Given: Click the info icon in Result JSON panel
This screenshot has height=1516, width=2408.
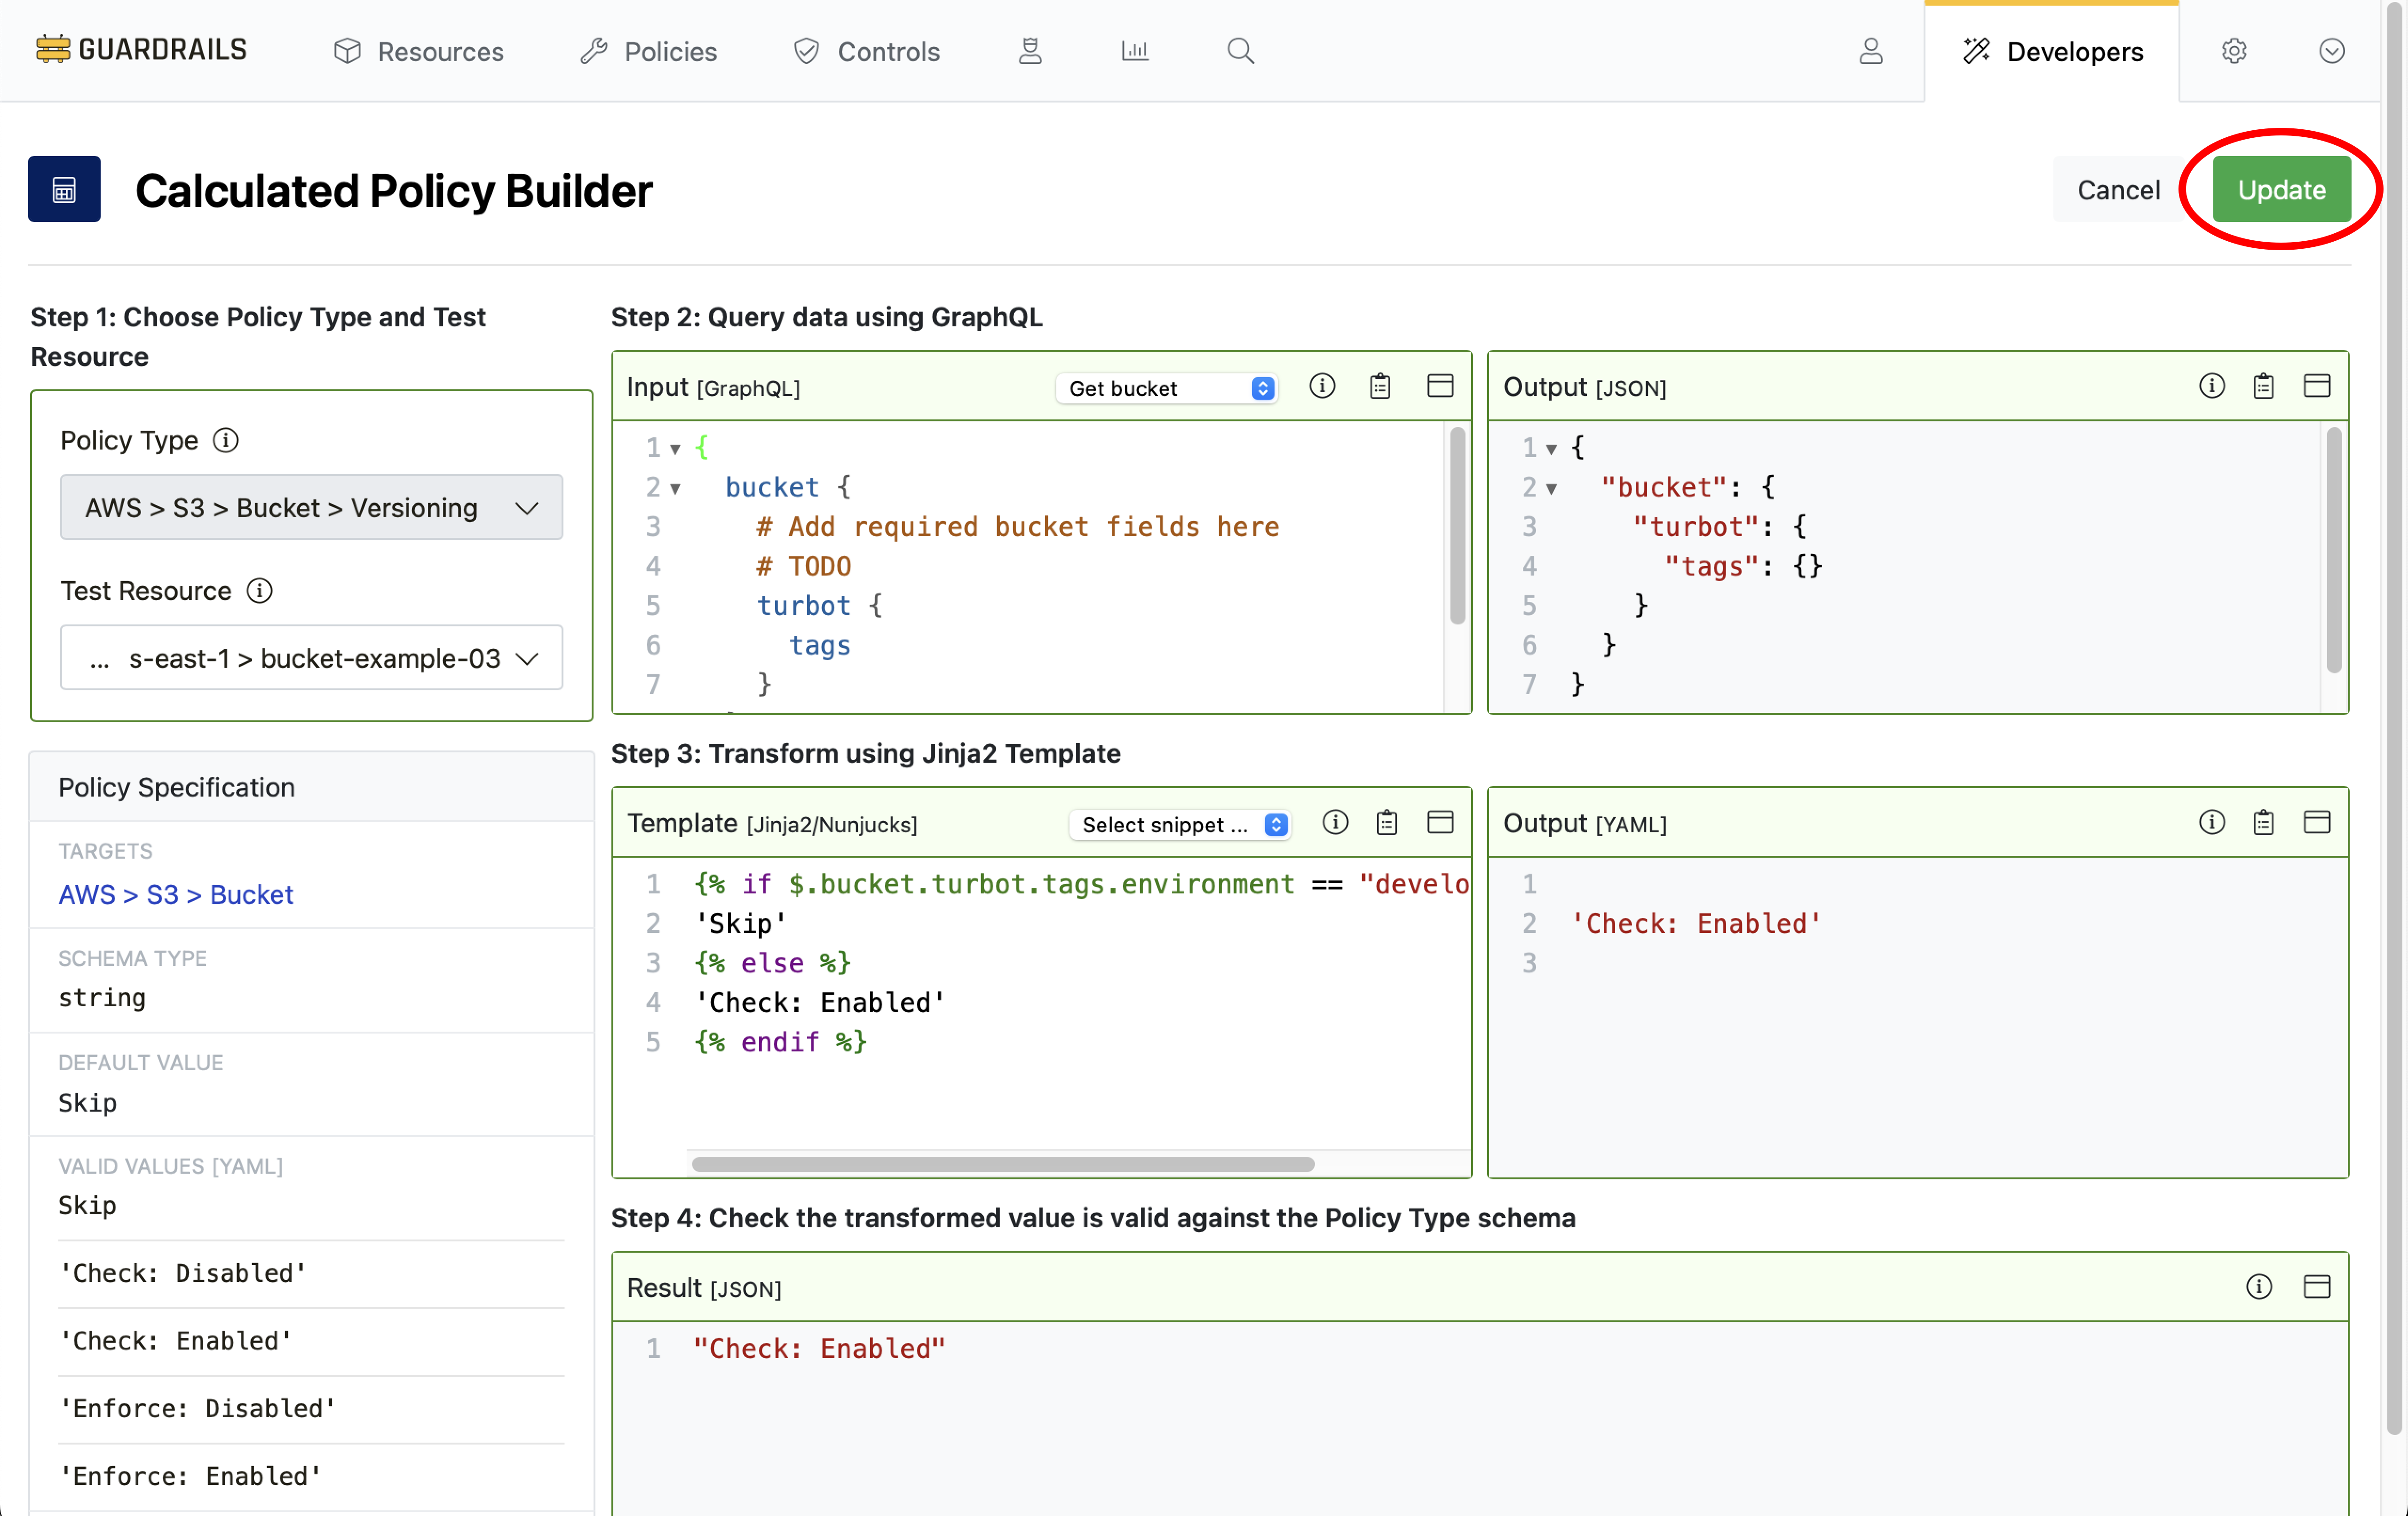Looking at the screenshot, I should [x=2258, y=1286].
